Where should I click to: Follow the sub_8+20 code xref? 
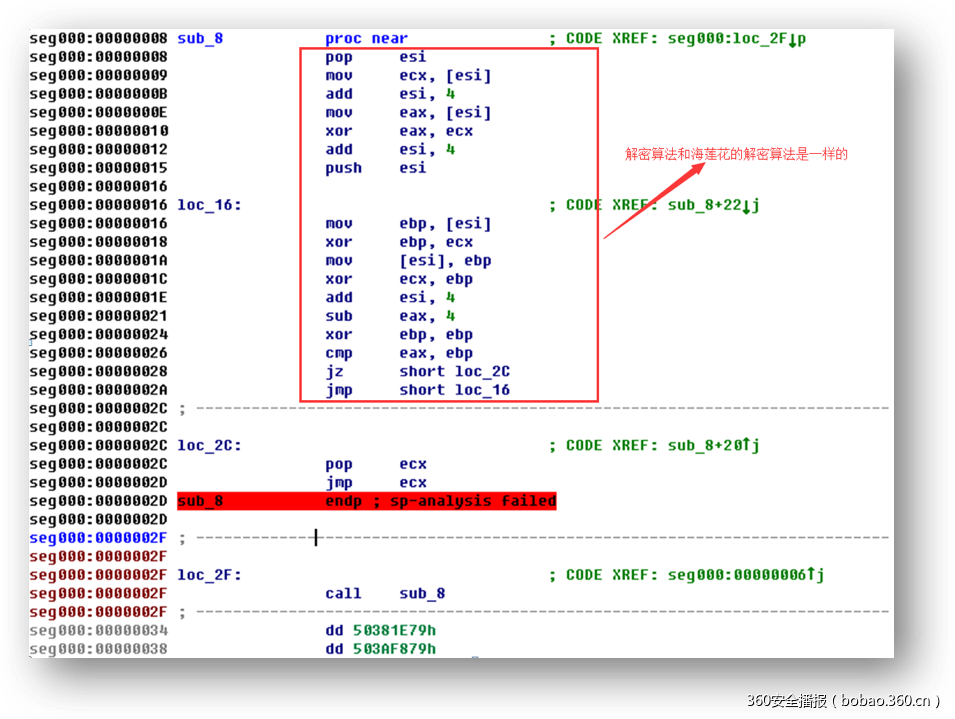tap(713, 445)
